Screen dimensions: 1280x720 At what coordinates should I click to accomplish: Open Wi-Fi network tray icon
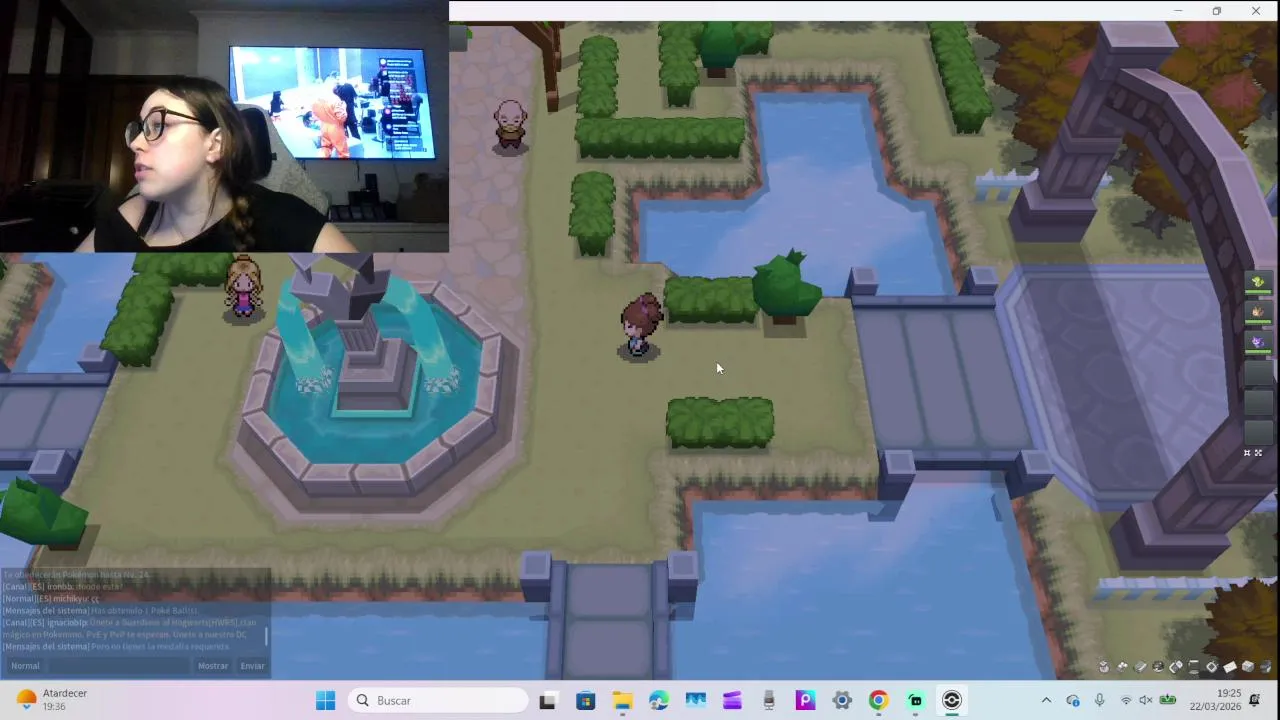coord(1126,700)
